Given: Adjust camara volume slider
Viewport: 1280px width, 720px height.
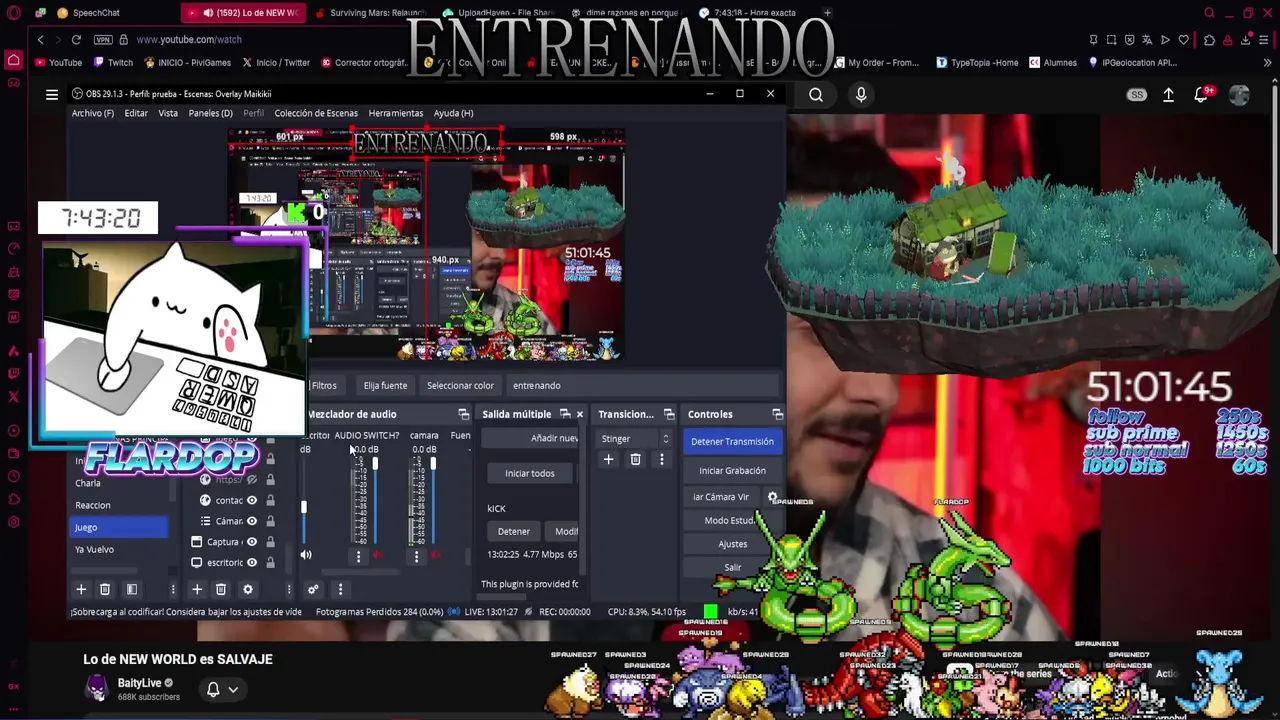Looking at the screenshot, I should coord(433,463).
